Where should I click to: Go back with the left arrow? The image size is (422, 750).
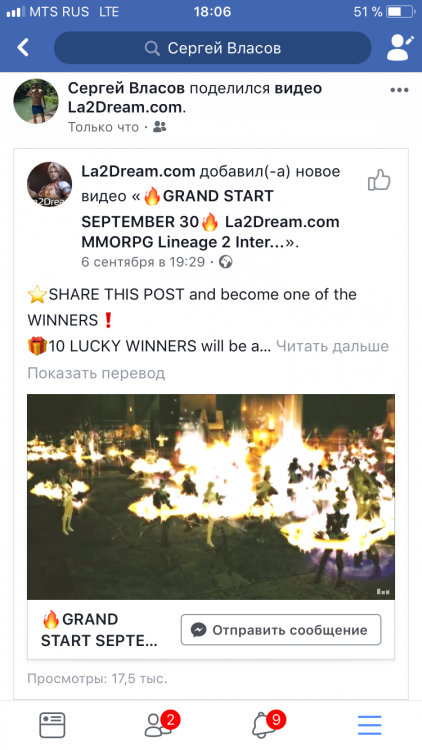23,47
